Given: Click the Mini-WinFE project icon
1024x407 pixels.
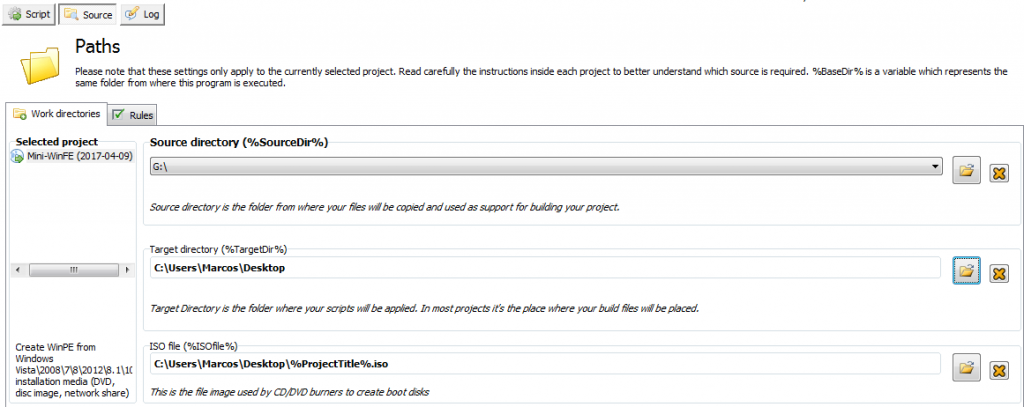Looking at the screenshot, I should coord(17,156).
